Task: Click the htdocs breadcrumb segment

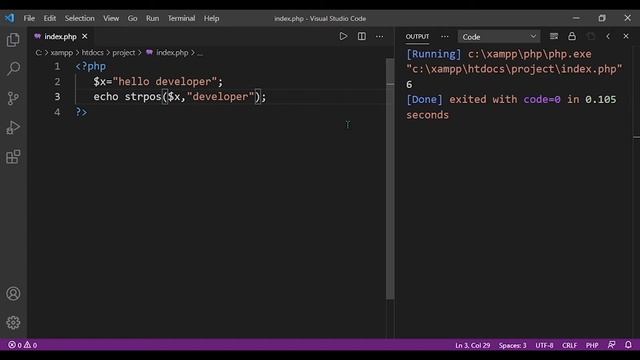Action: tap(93, 53)
